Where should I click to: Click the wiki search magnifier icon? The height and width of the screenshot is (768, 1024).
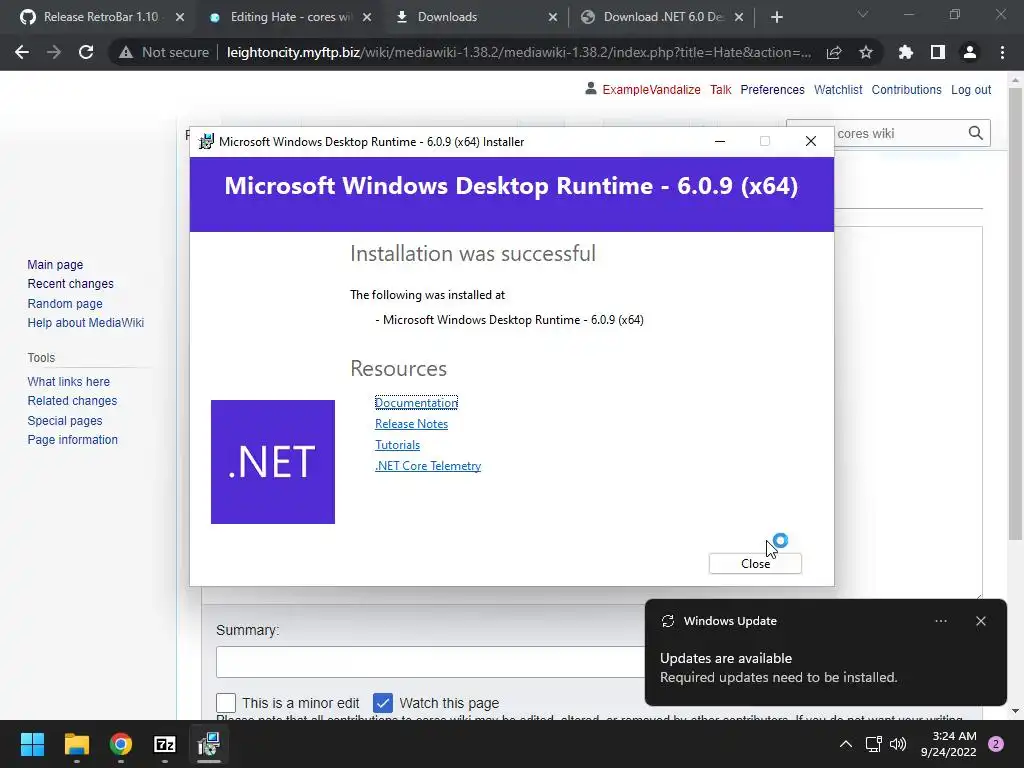(x=976, y=133)
